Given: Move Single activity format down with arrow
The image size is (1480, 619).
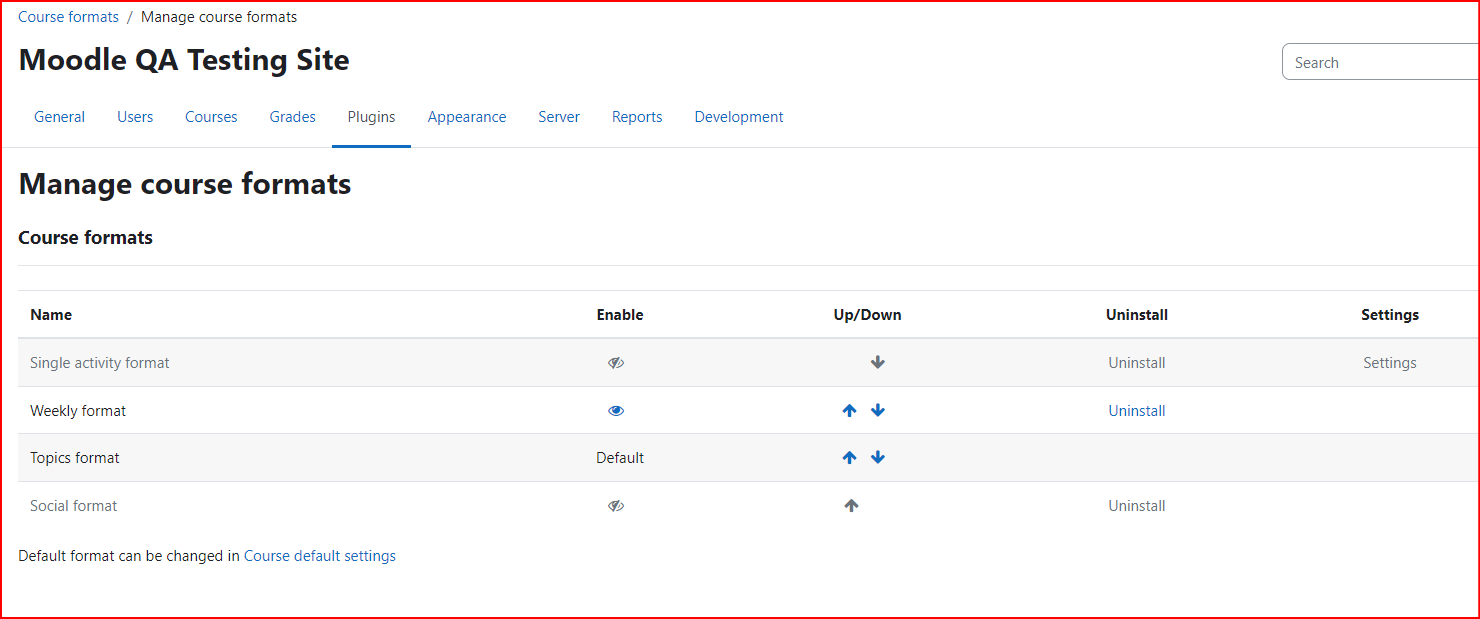Looking at the screenshot, I should coord(878,363).
